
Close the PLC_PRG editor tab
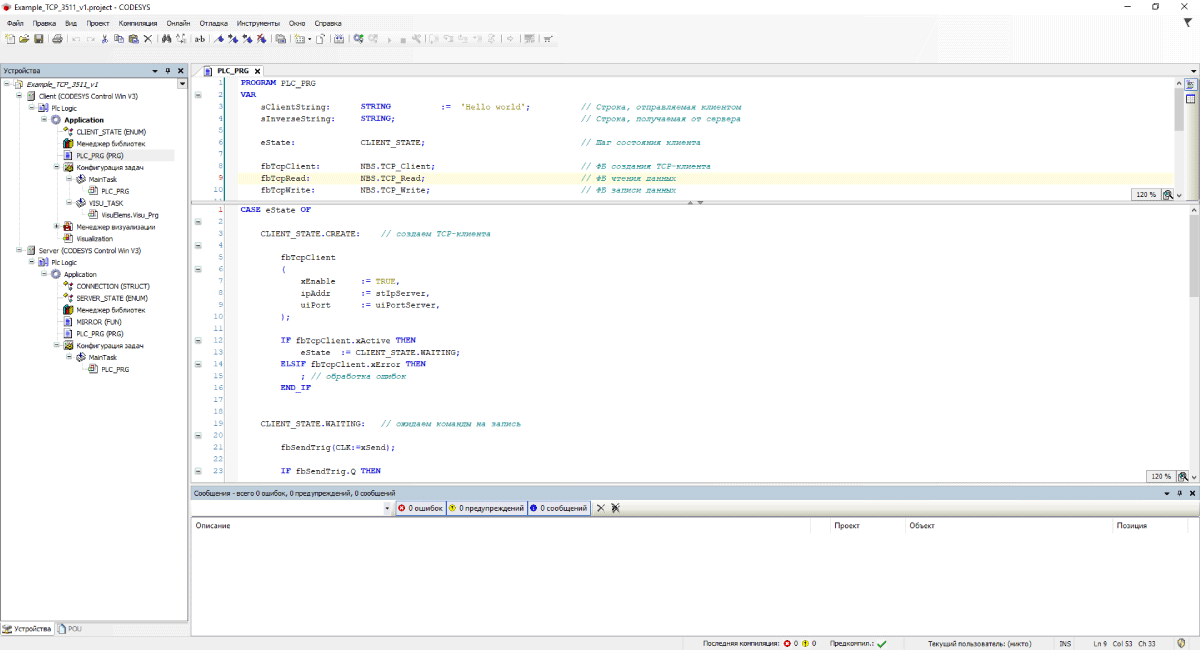[x=257, y=71]
